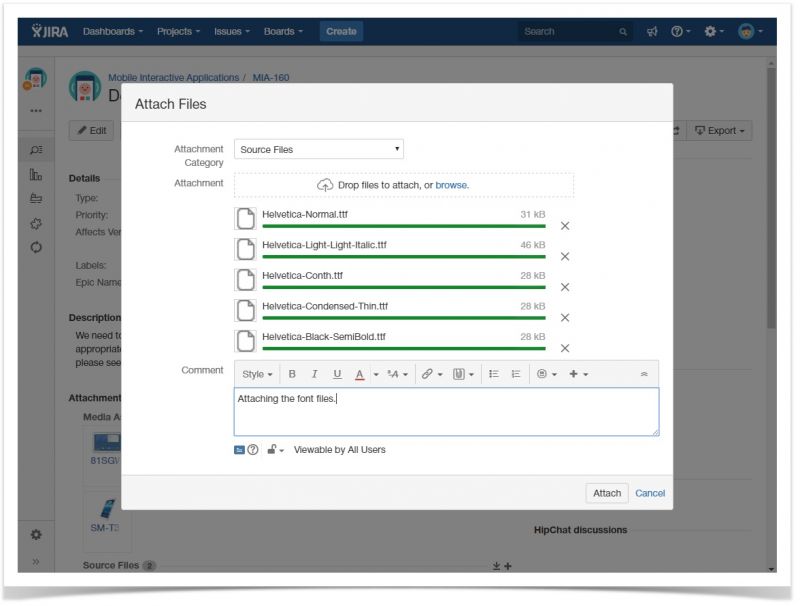Toggle bold formatting in comment editor

(x=292, y=374)
